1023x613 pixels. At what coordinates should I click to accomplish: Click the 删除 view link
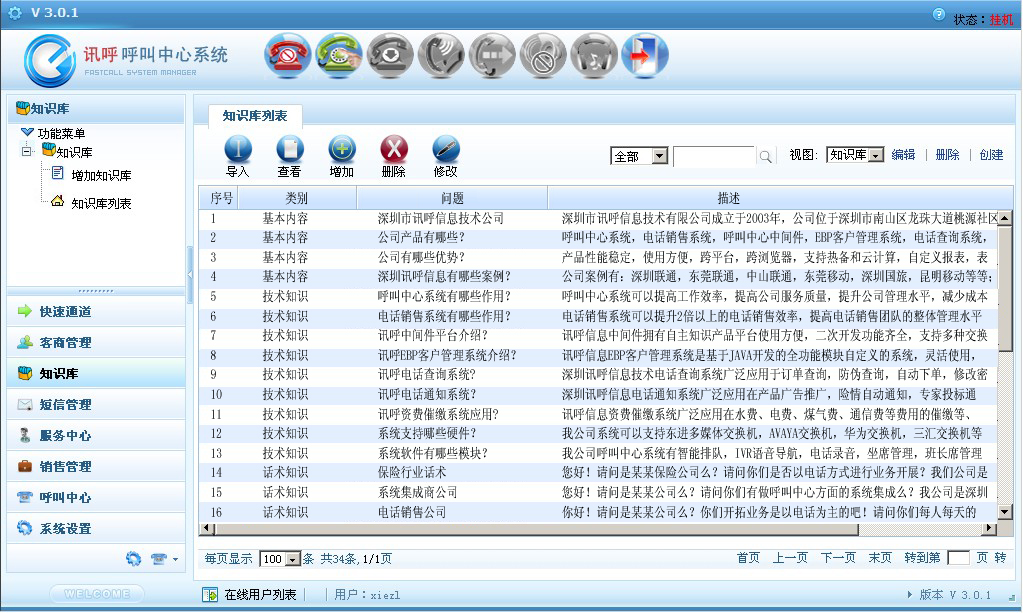coord(947,155)
